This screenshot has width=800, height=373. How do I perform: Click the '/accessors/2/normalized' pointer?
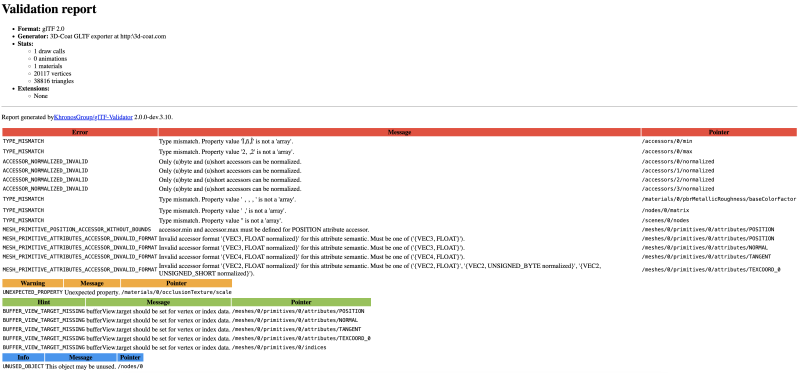pos(678,180)
